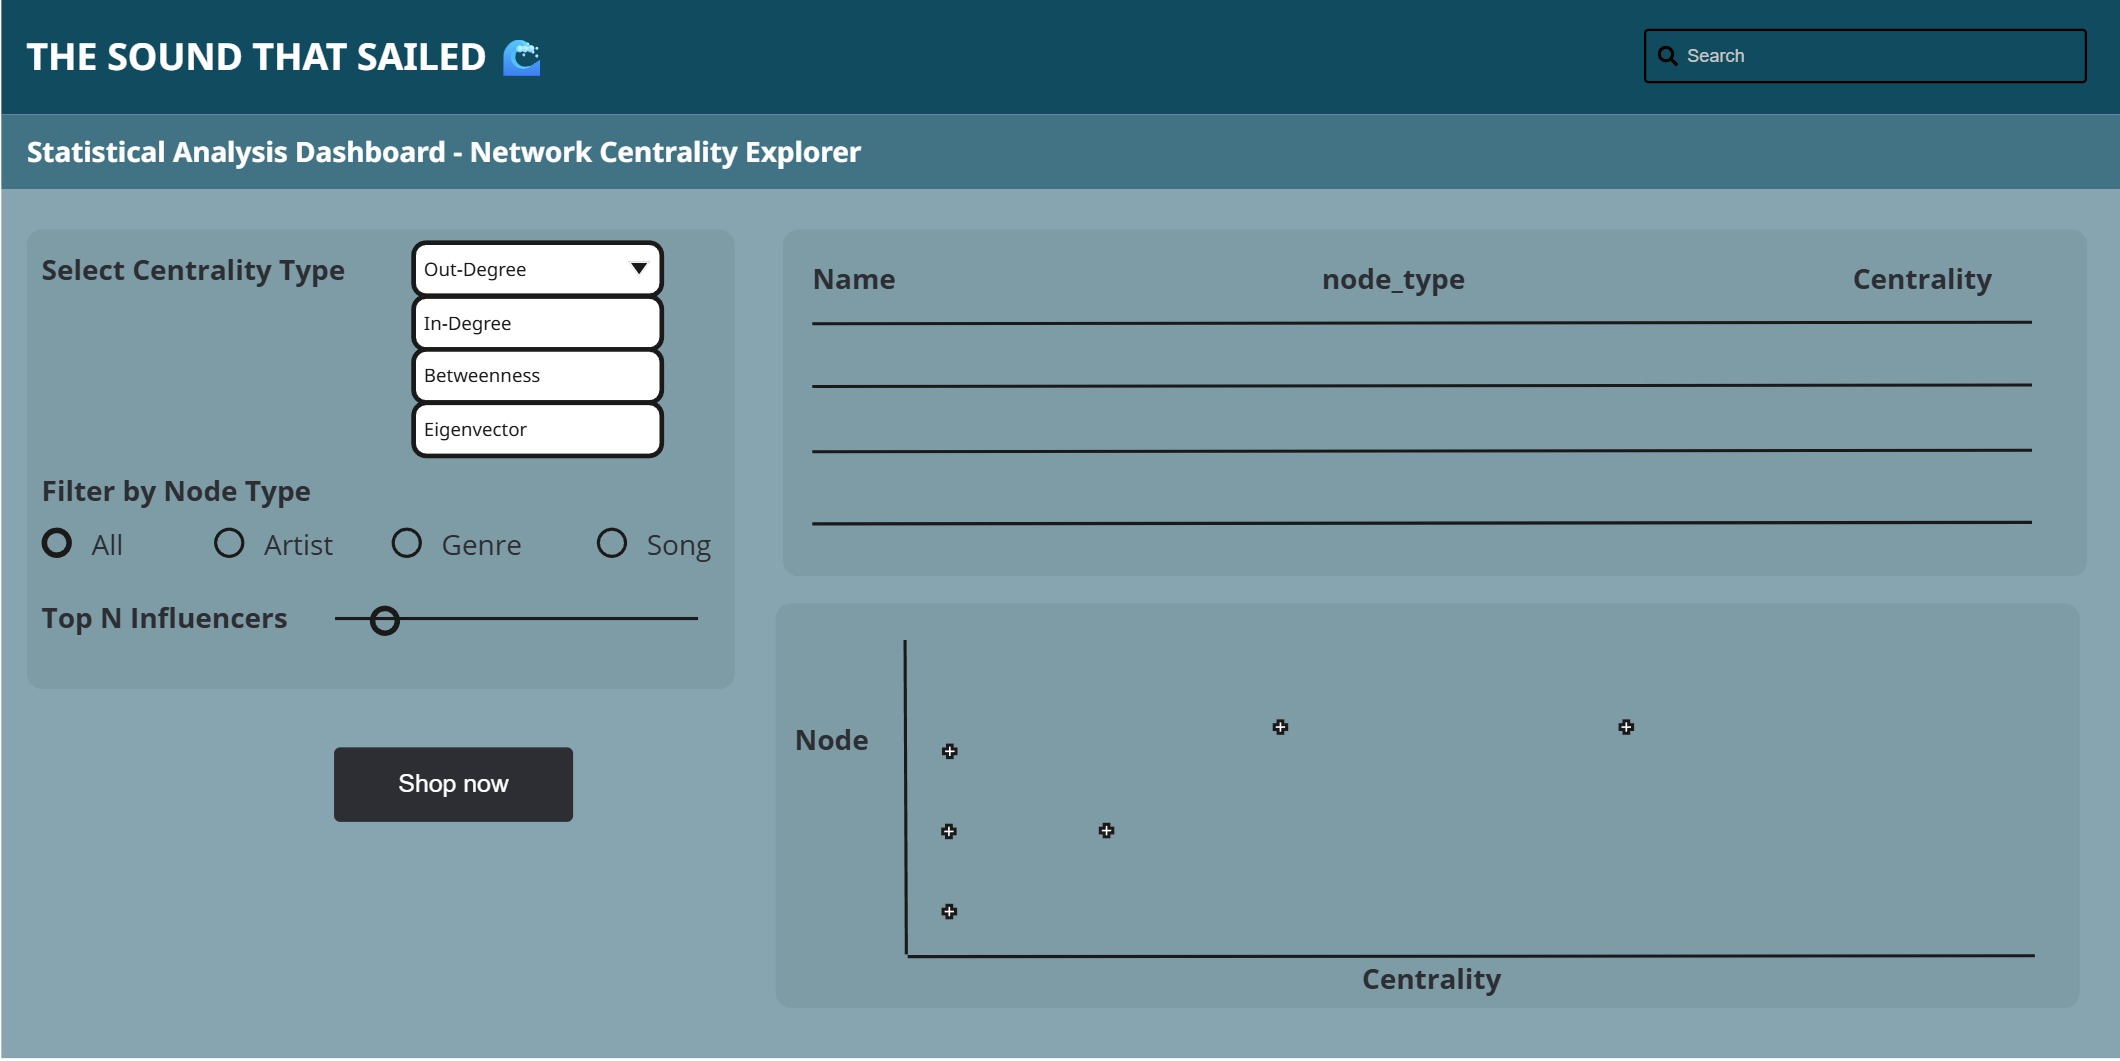Click The Sound That Sailed title link
This screenshot has width=2120, height=1061.
click(x=256, y=57)
